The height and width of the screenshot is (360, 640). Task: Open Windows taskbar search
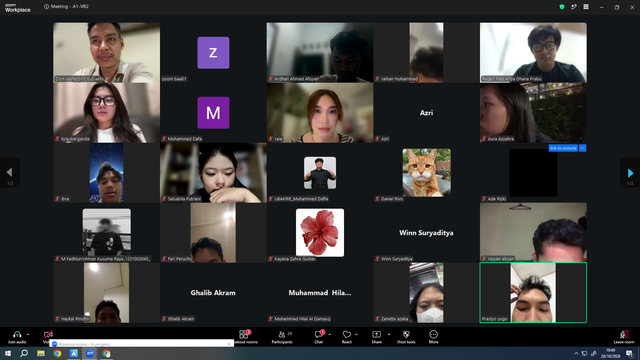pos(24,353)
